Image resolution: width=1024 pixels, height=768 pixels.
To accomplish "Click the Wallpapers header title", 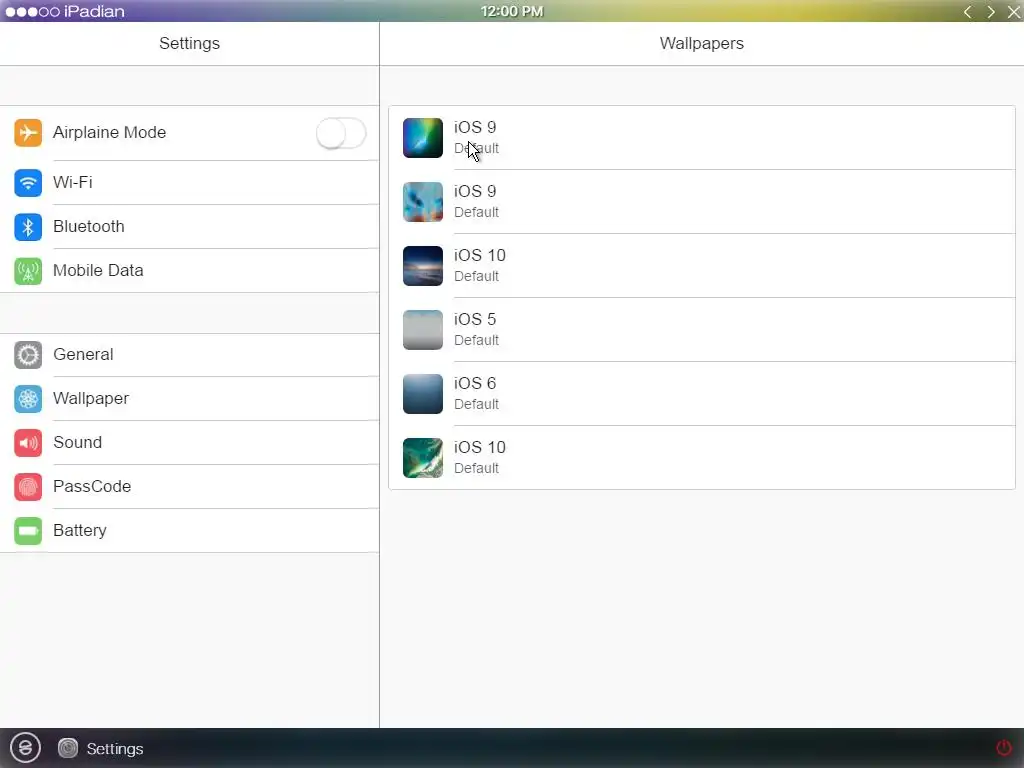I will tap(701, 43).
